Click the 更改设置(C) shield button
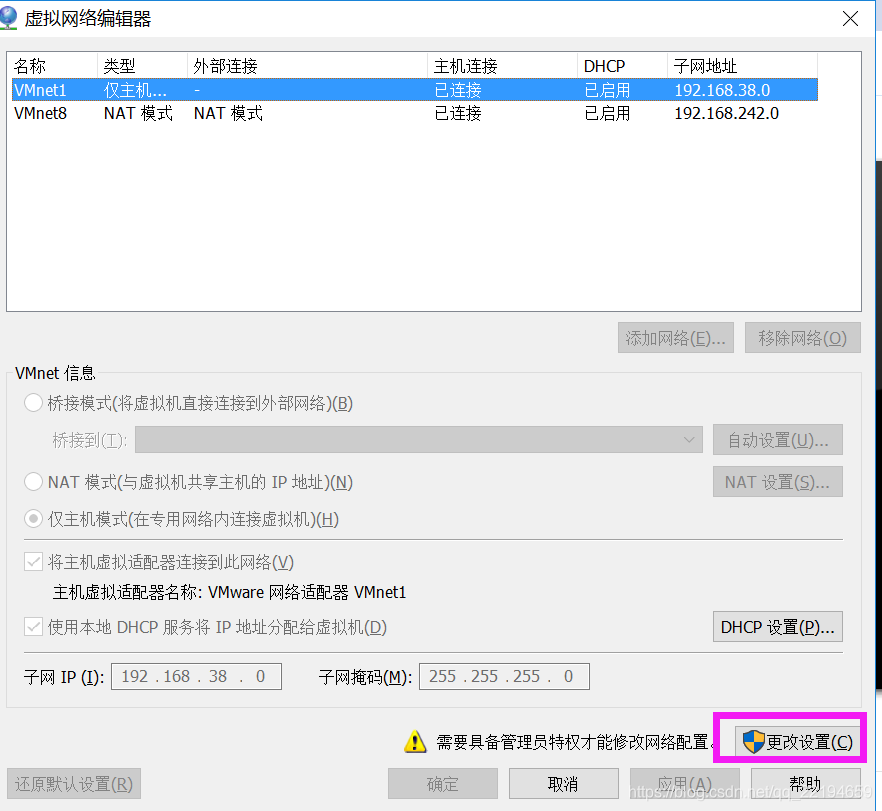Viewport: 882px width, 811px height. (797, 742)
